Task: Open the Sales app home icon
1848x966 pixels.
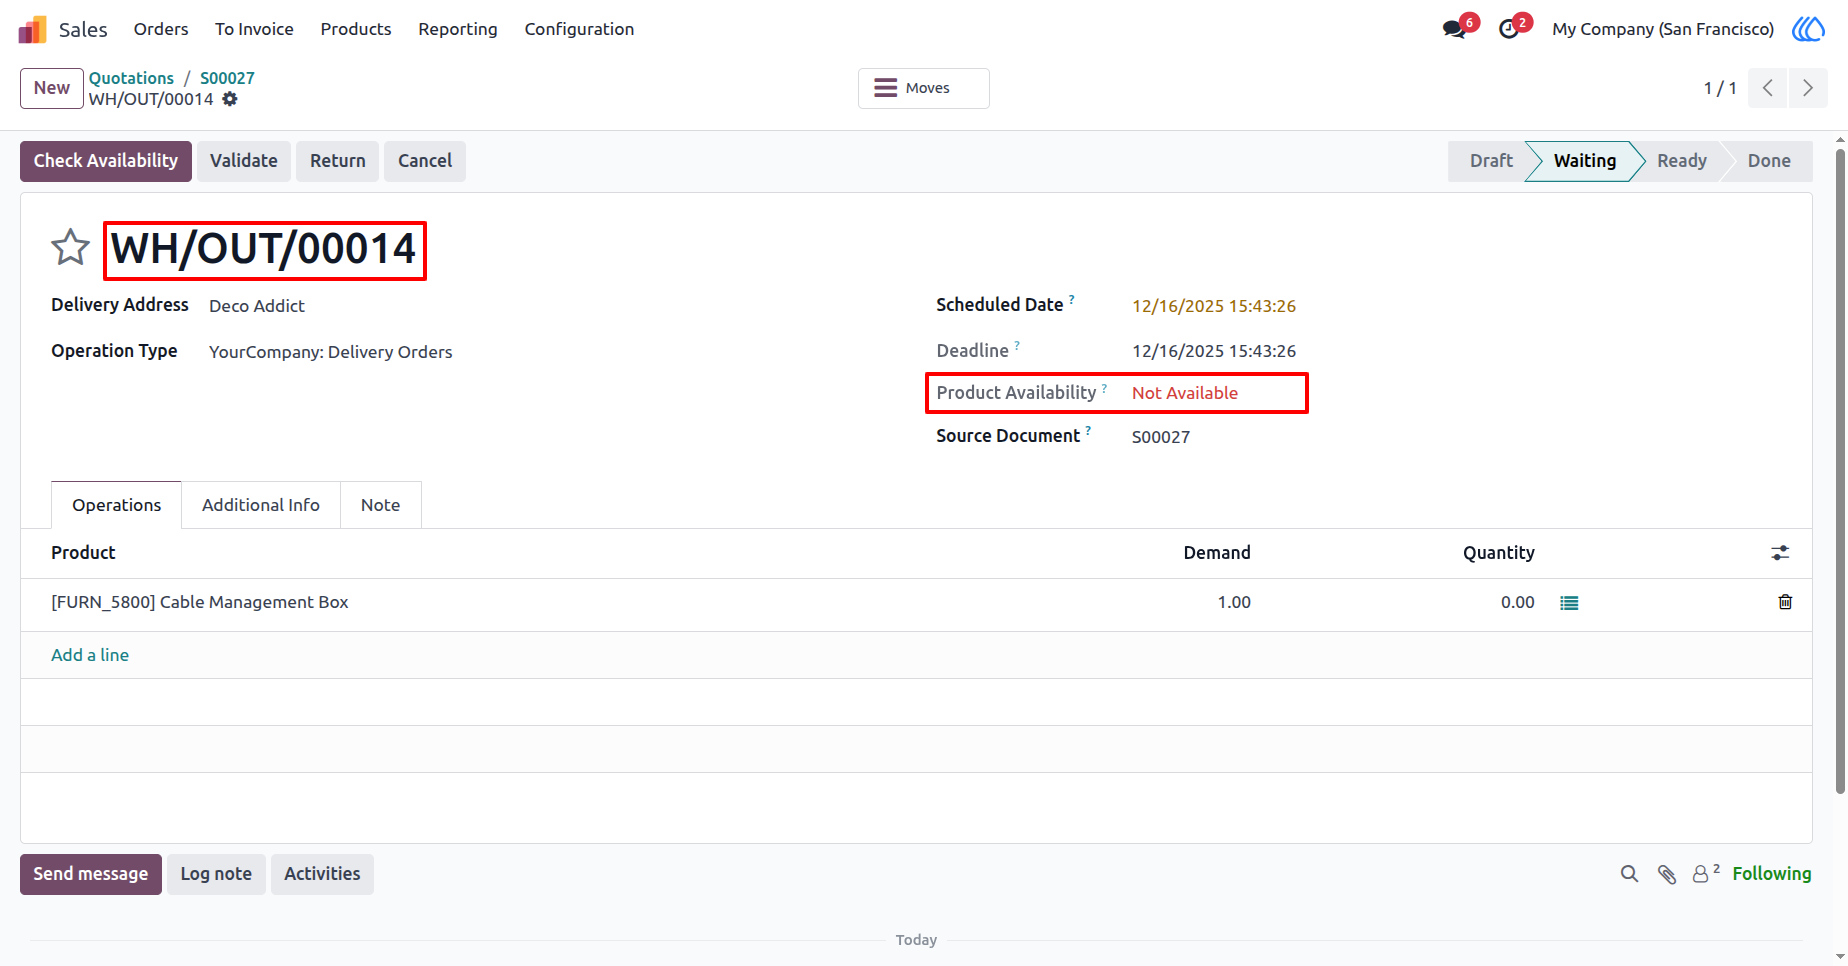Action: click(32, 29)
